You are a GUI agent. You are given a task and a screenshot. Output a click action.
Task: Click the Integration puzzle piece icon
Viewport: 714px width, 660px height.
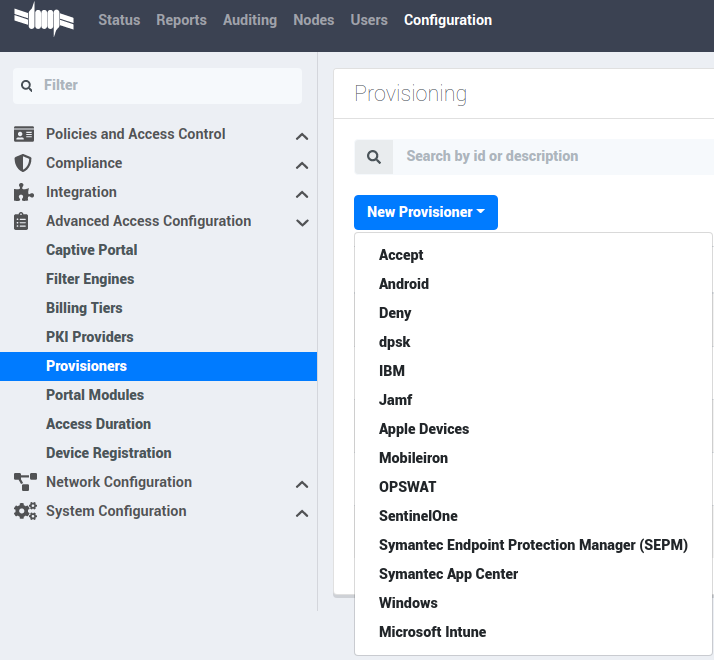[x=24, y=192]
